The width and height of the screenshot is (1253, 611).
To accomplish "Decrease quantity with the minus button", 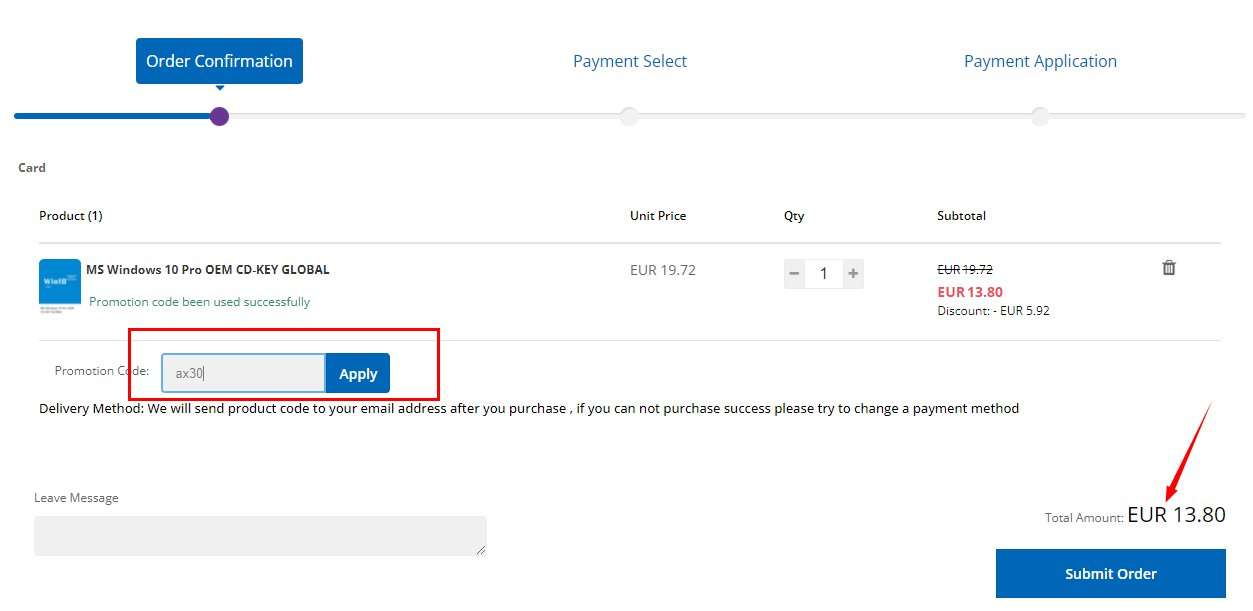I will (794, 273).
